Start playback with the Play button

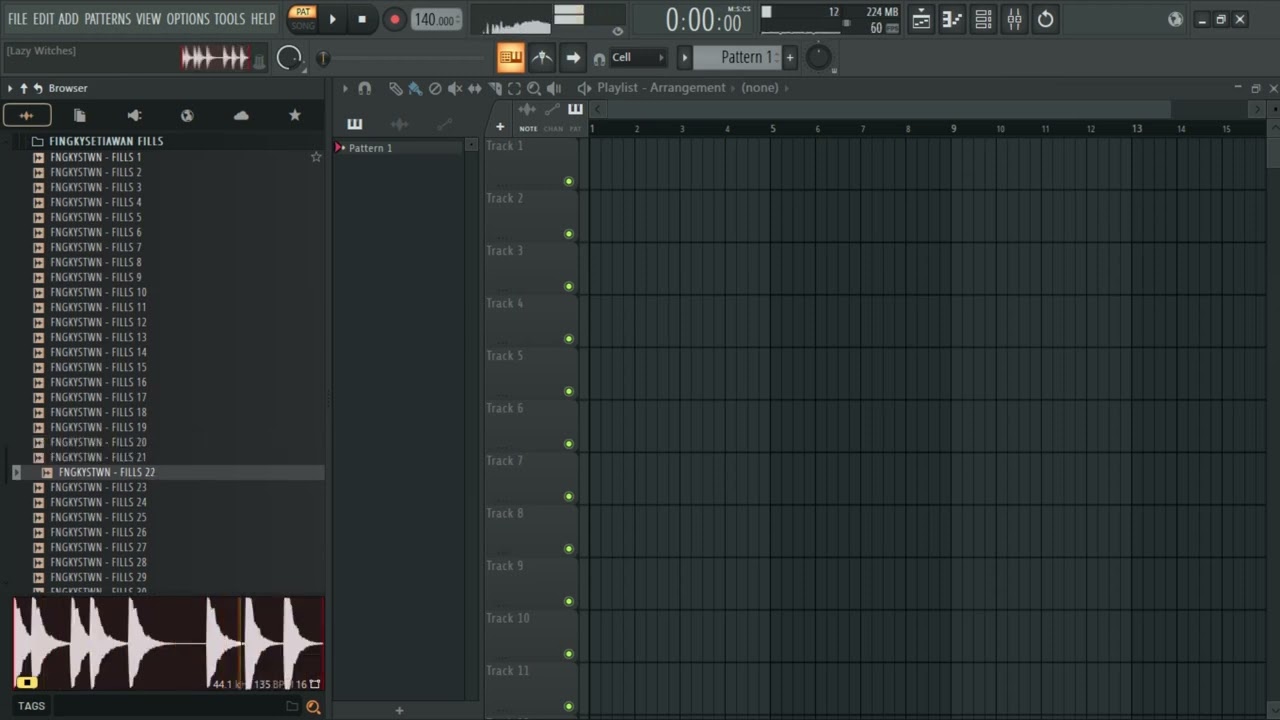tap(332, 19)
